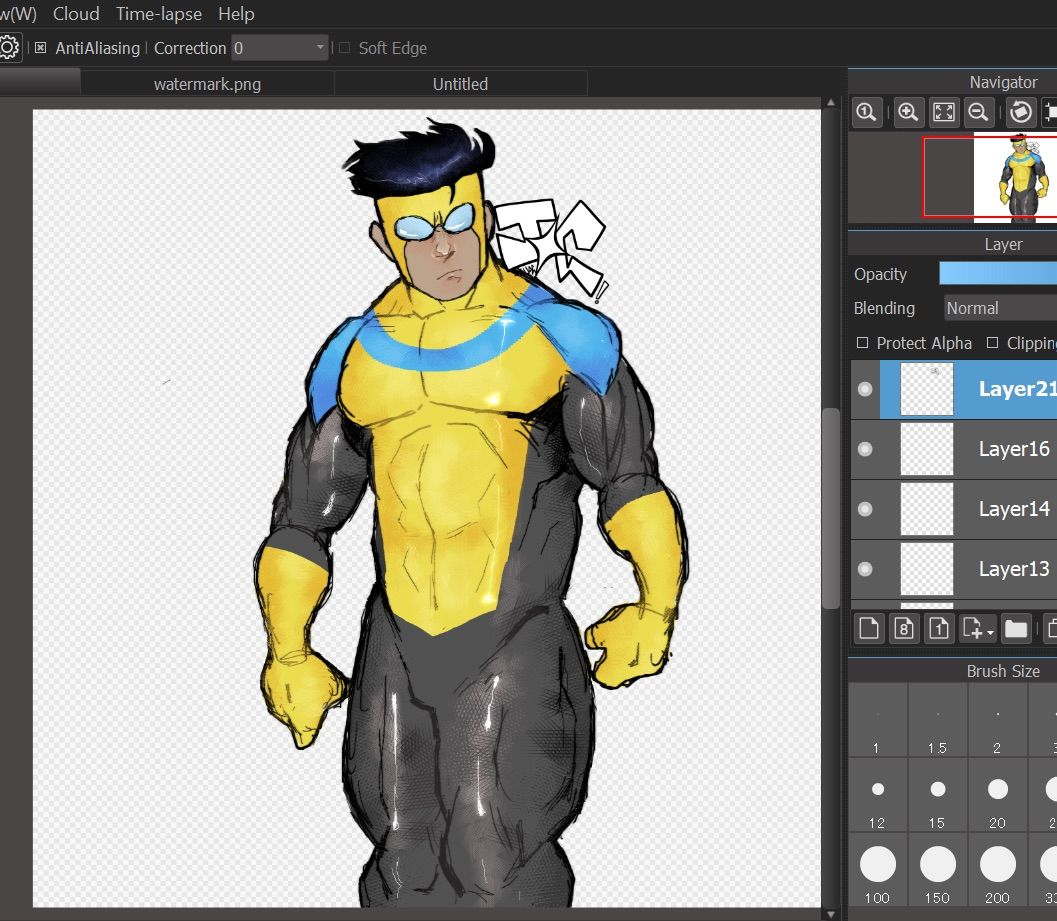
Task: Click the reset rotation icon in Navigator
Action: pos(1021,112)
